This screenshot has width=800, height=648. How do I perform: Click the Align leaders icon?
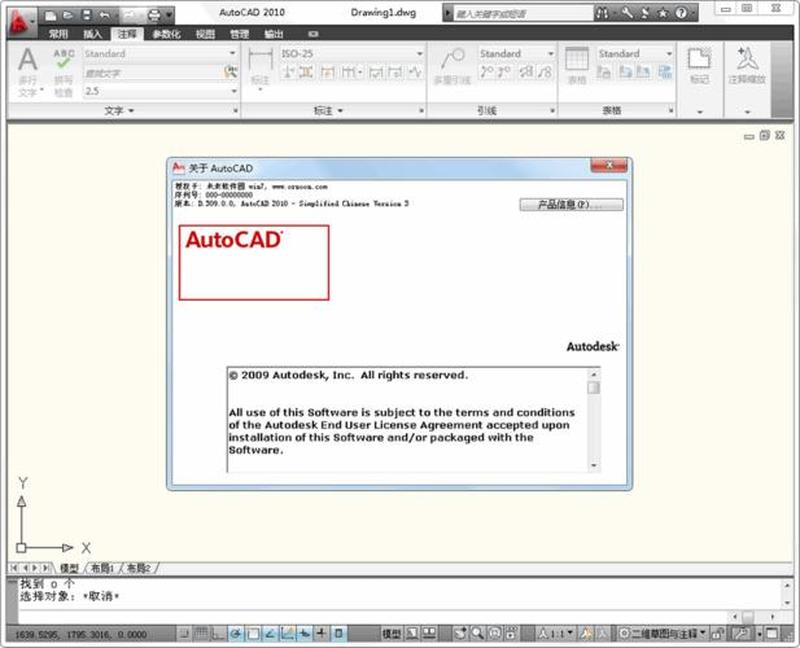click(526, 72)
